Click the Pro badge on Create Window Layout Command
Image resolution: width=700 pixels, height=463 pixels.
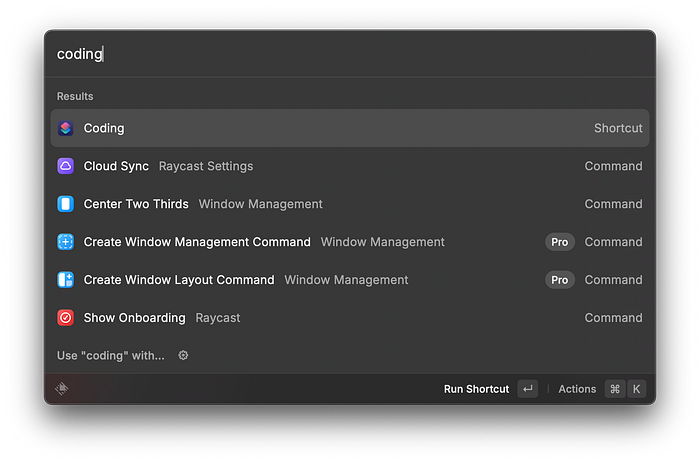[x=560, y=280]
